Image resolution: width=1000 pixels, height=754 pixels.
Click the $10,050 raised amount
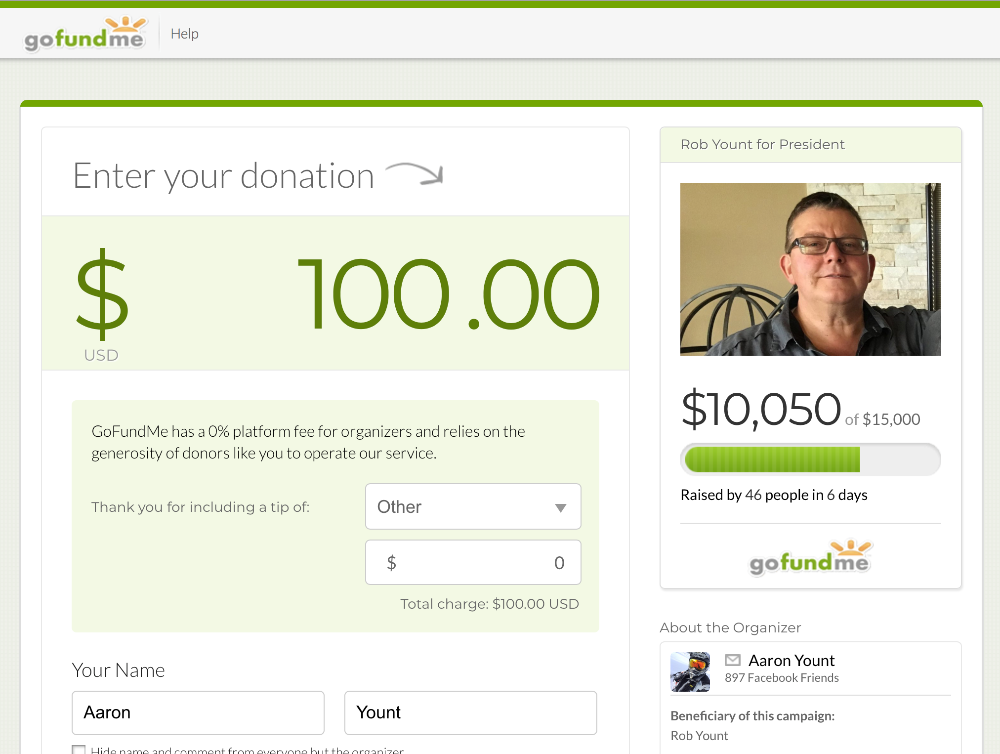[761, 409]
